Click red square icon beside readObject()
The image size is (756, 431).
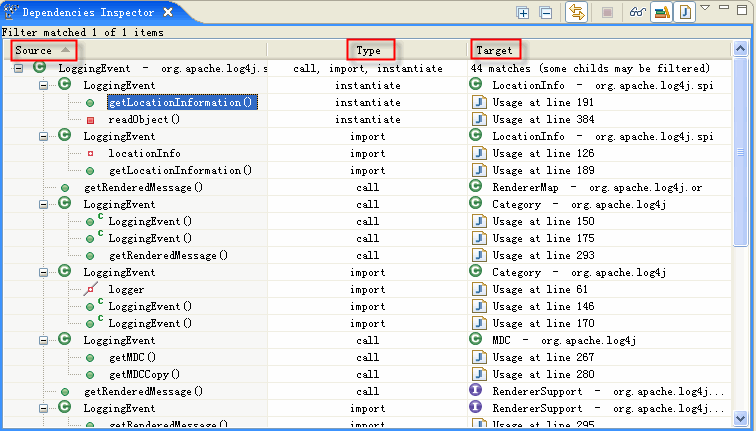(90, 120)
